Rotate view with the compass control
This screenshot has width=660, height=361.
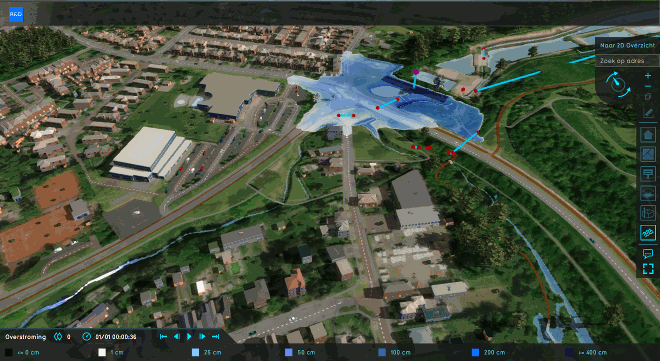coord(617,84)
